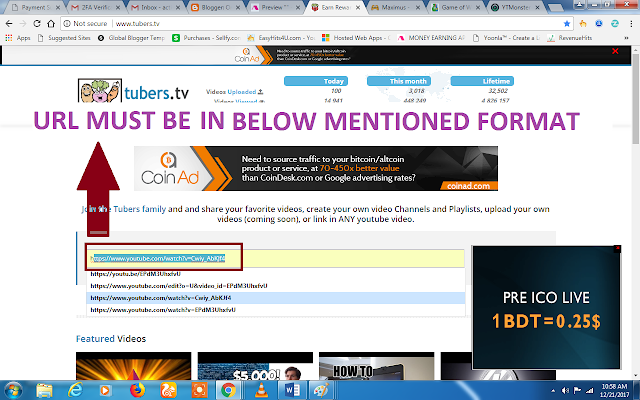Launch Firefox from the taskbar
This screenshot has width=640, height=400.
[x=137, y=391]
